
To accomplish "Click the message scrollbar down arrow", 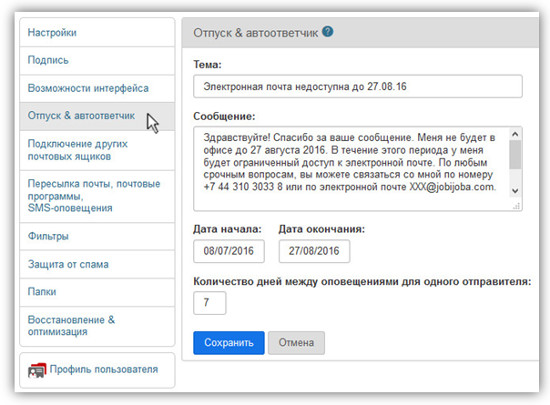I will [x=515, y=191].
